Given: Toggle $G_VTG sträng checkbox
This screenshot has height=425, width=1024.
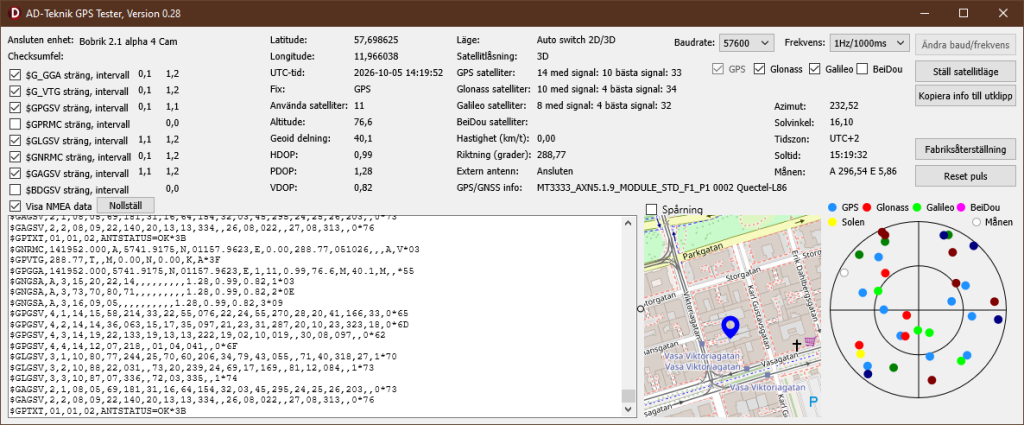Looking at the screenshot, I should 15,91.
